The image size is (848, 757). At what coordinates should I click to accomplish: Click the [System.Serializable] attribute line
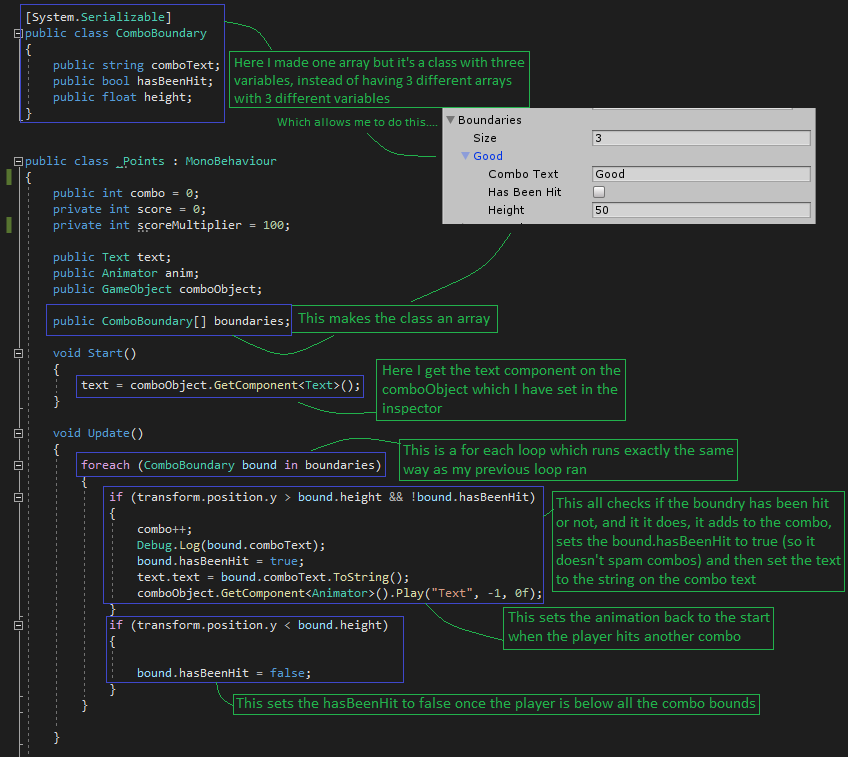[98, 17]
